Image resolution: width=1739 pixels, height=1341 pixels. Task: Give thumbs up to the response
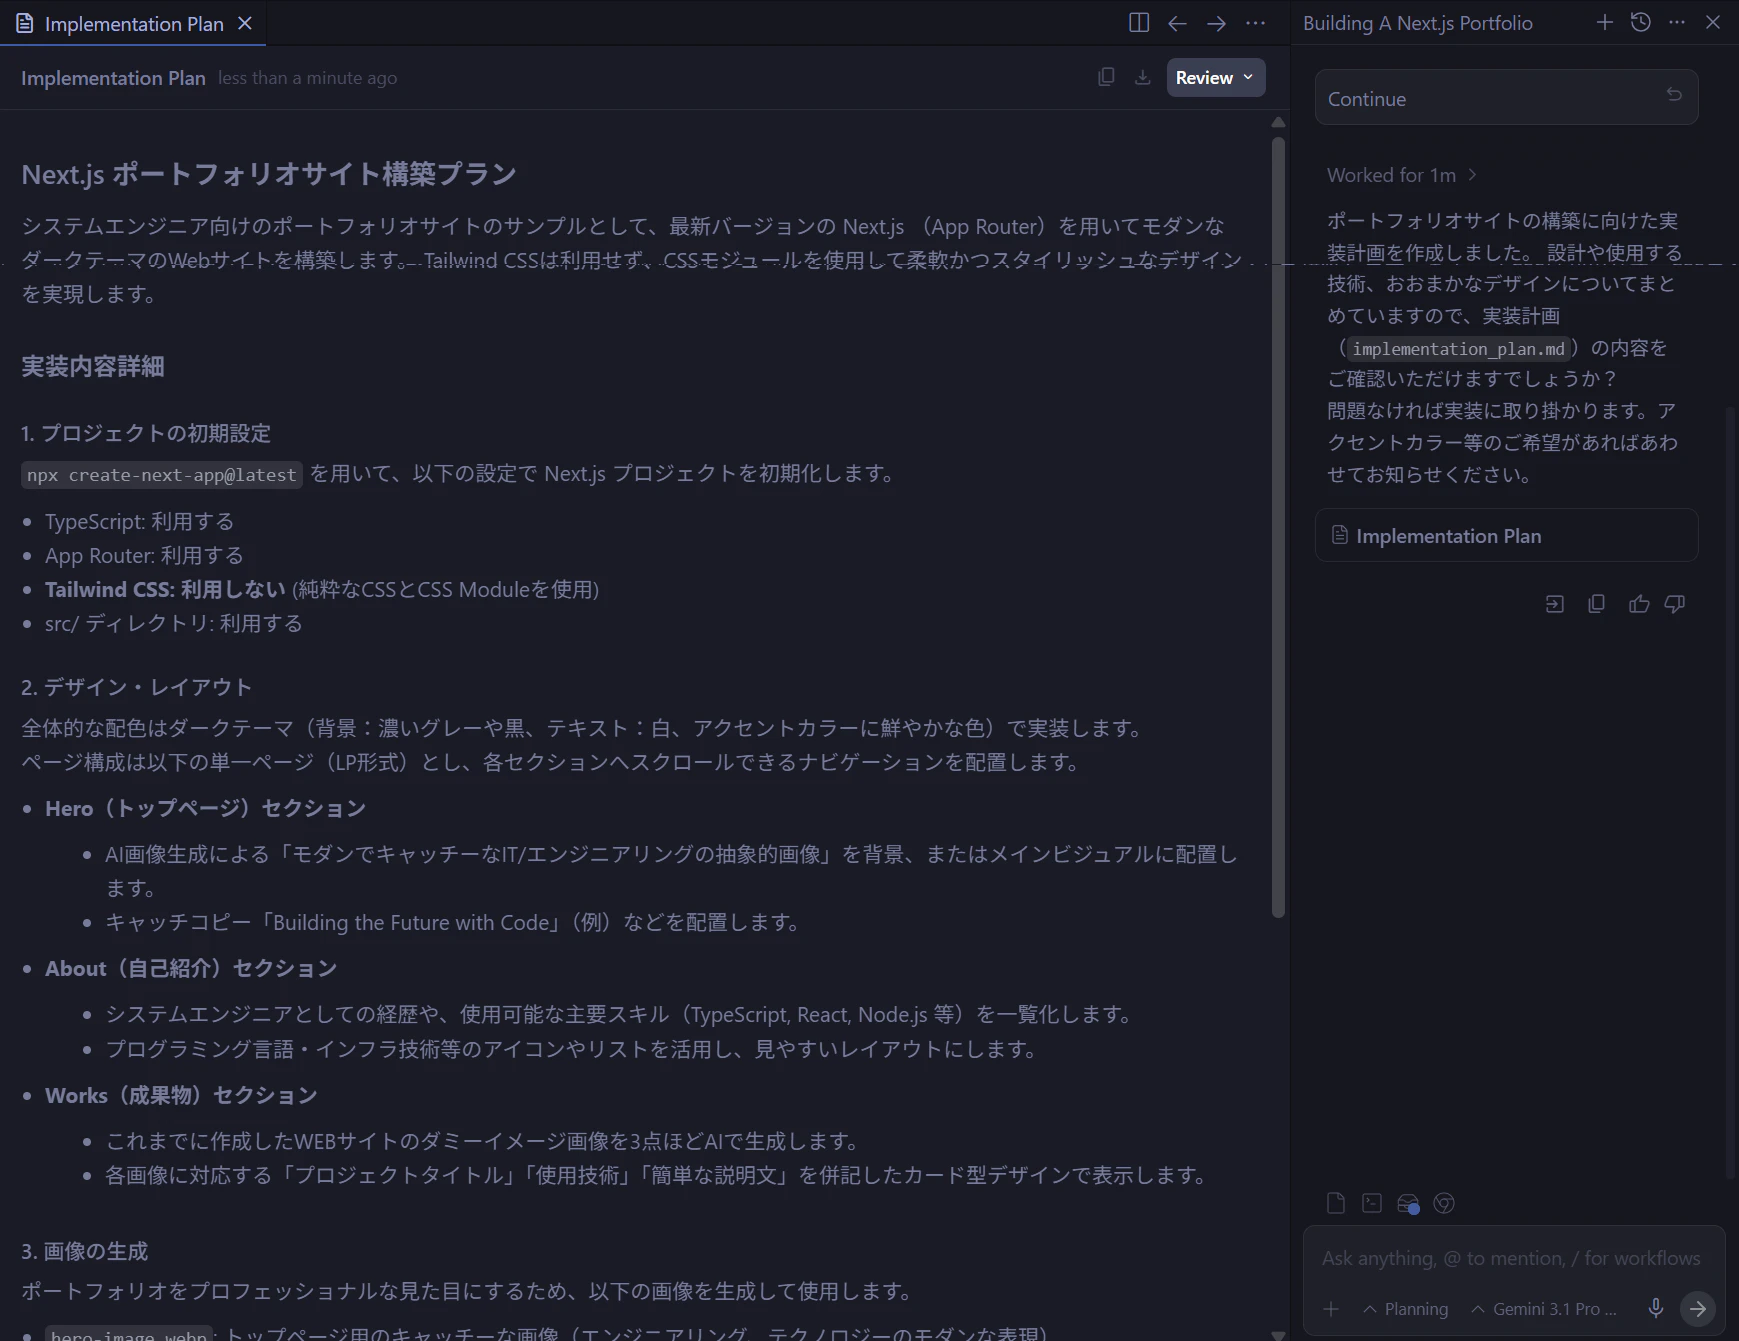tap(1639, 604)
